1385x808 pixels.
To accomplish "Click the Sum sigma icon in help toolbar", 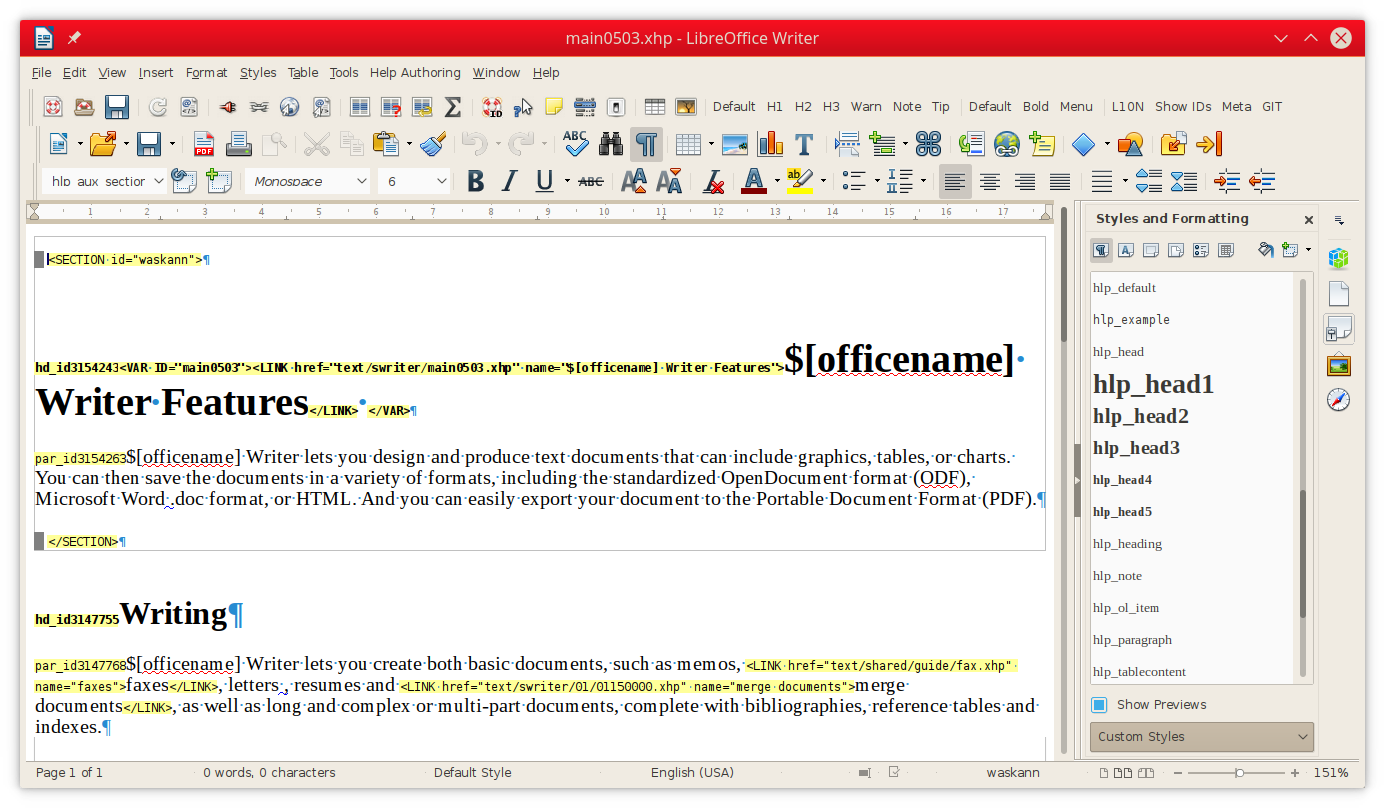I will (452, 107).
